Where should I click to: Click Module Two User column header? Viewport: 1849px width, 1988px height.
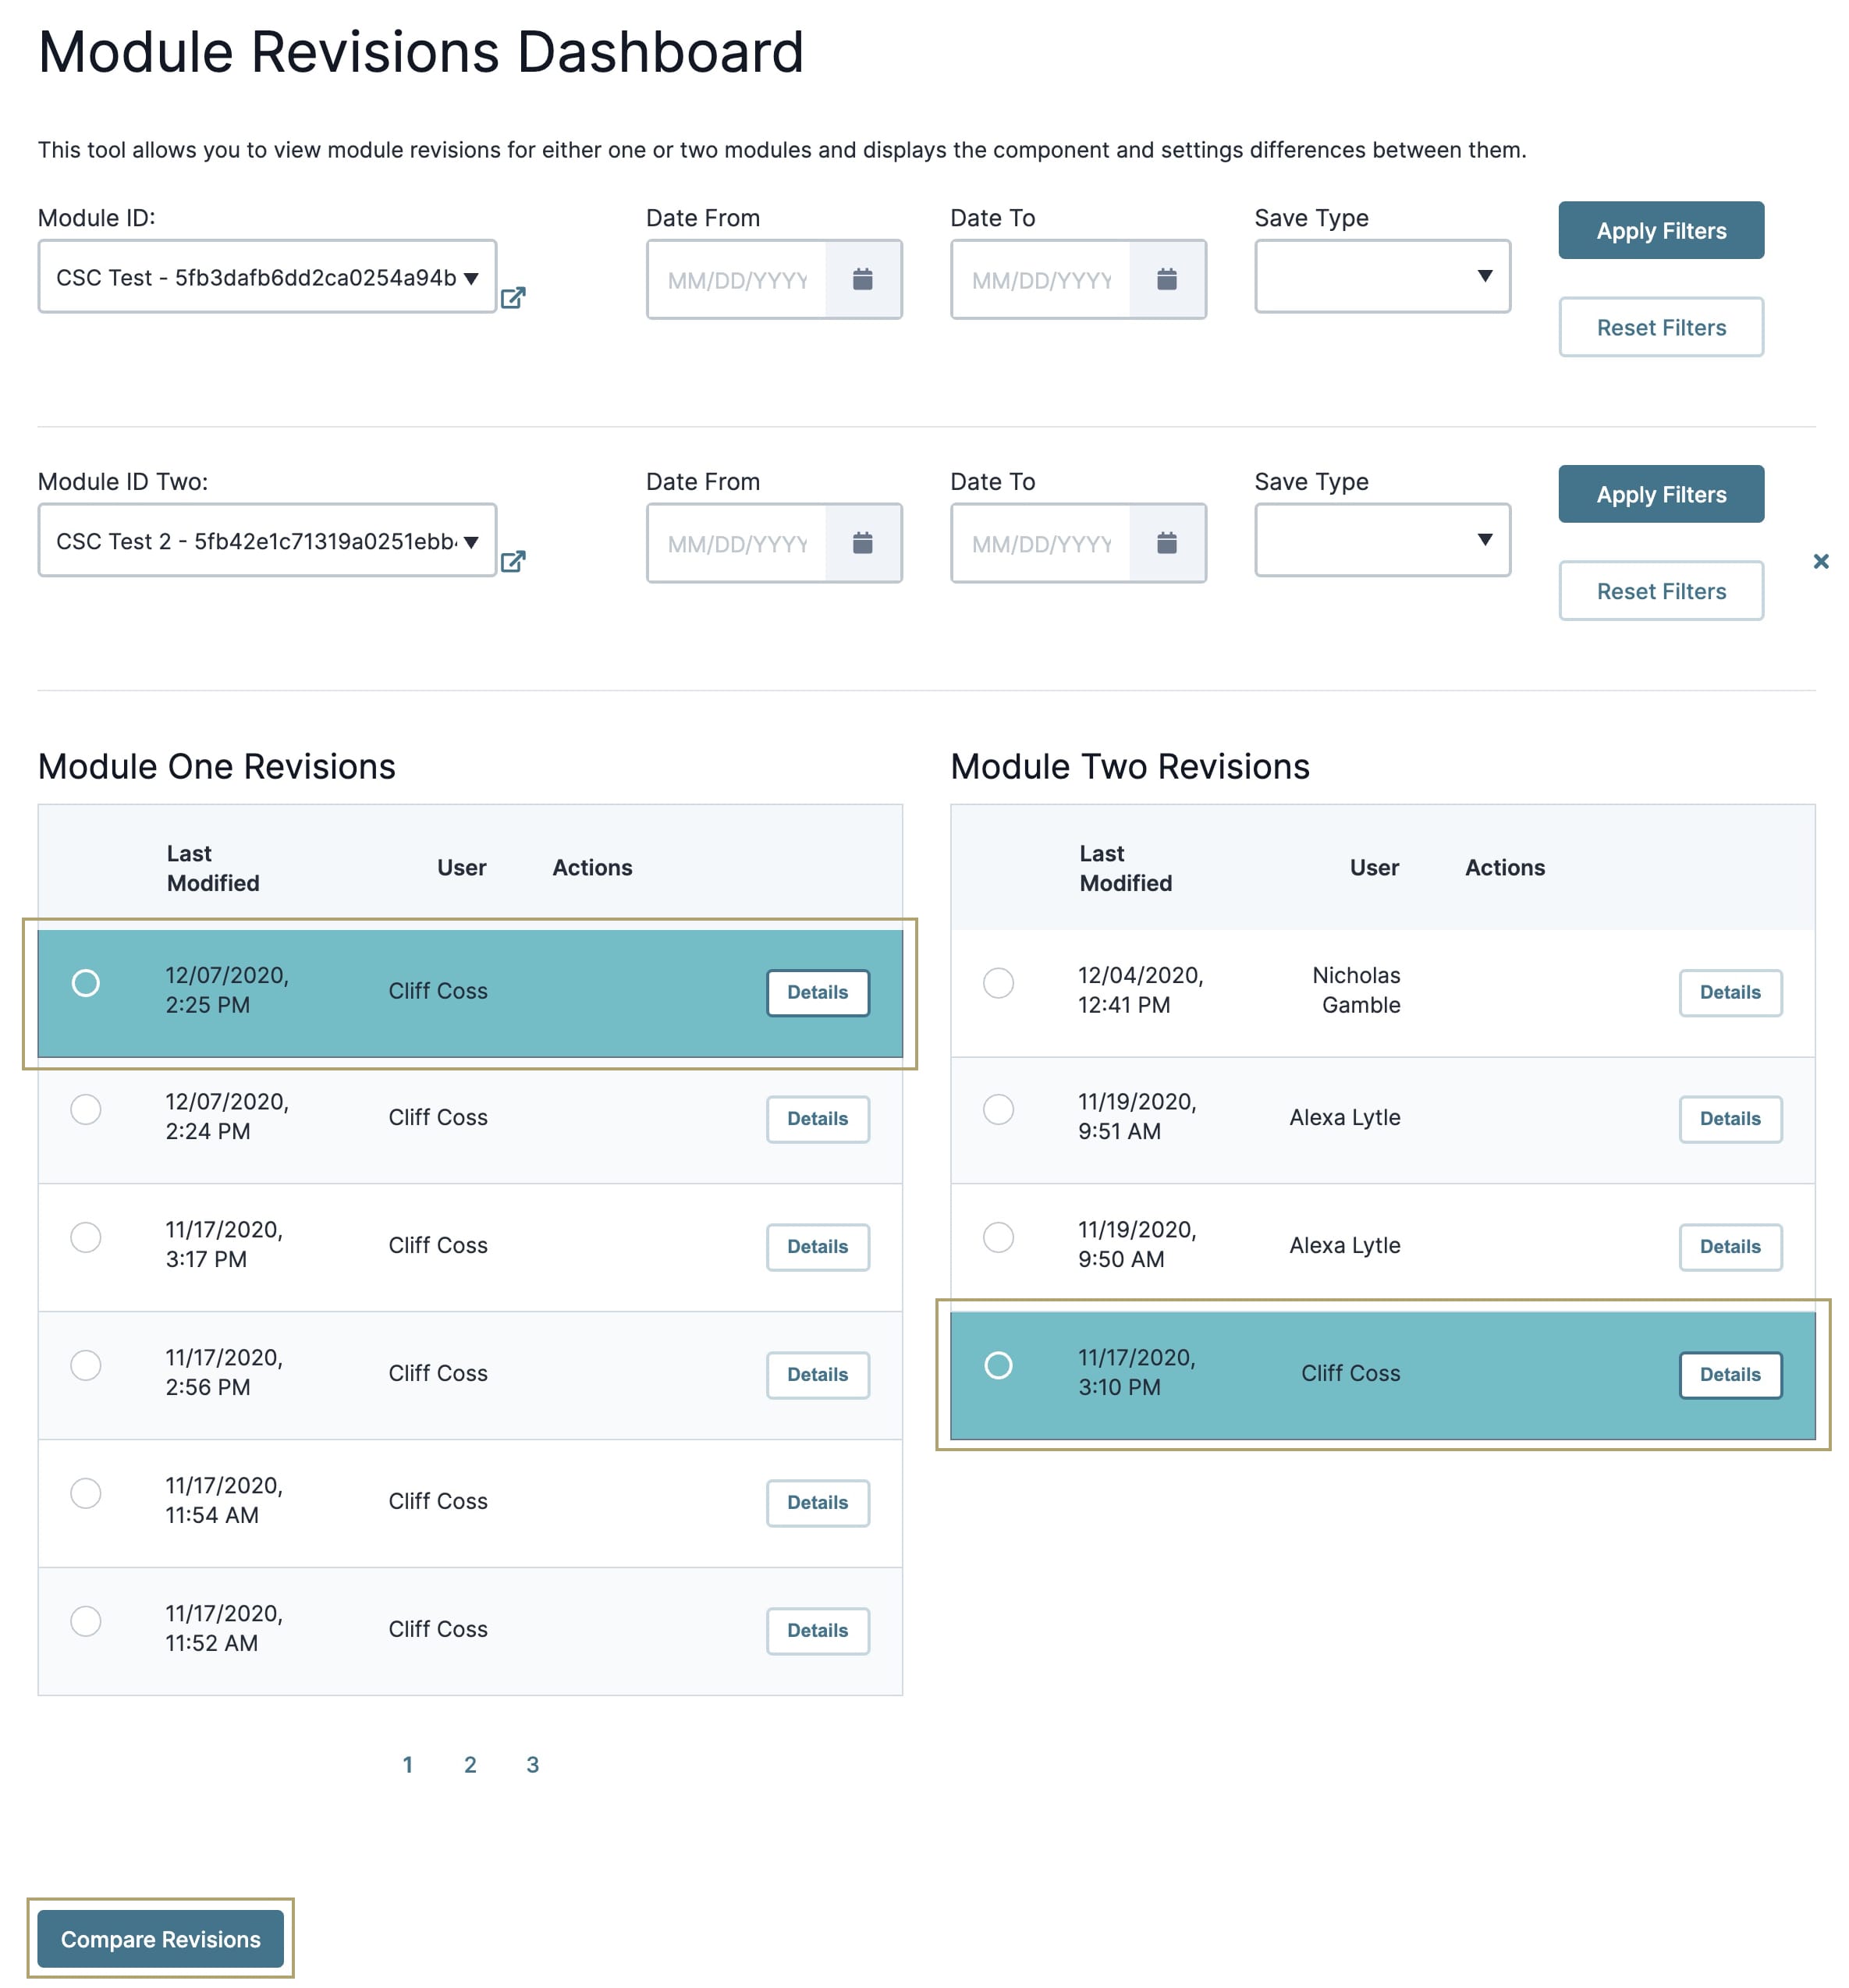tap(1374, 868)
